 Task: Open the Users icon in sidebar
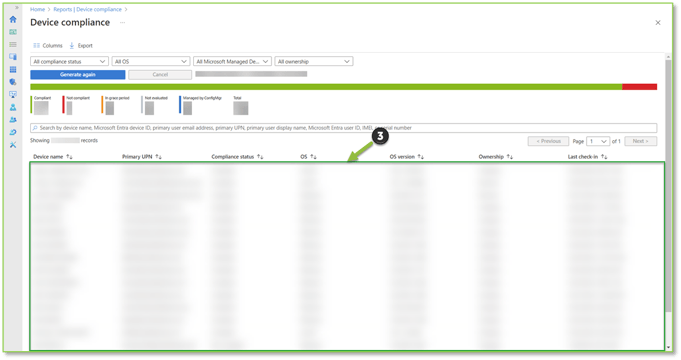tap(13, 107)
